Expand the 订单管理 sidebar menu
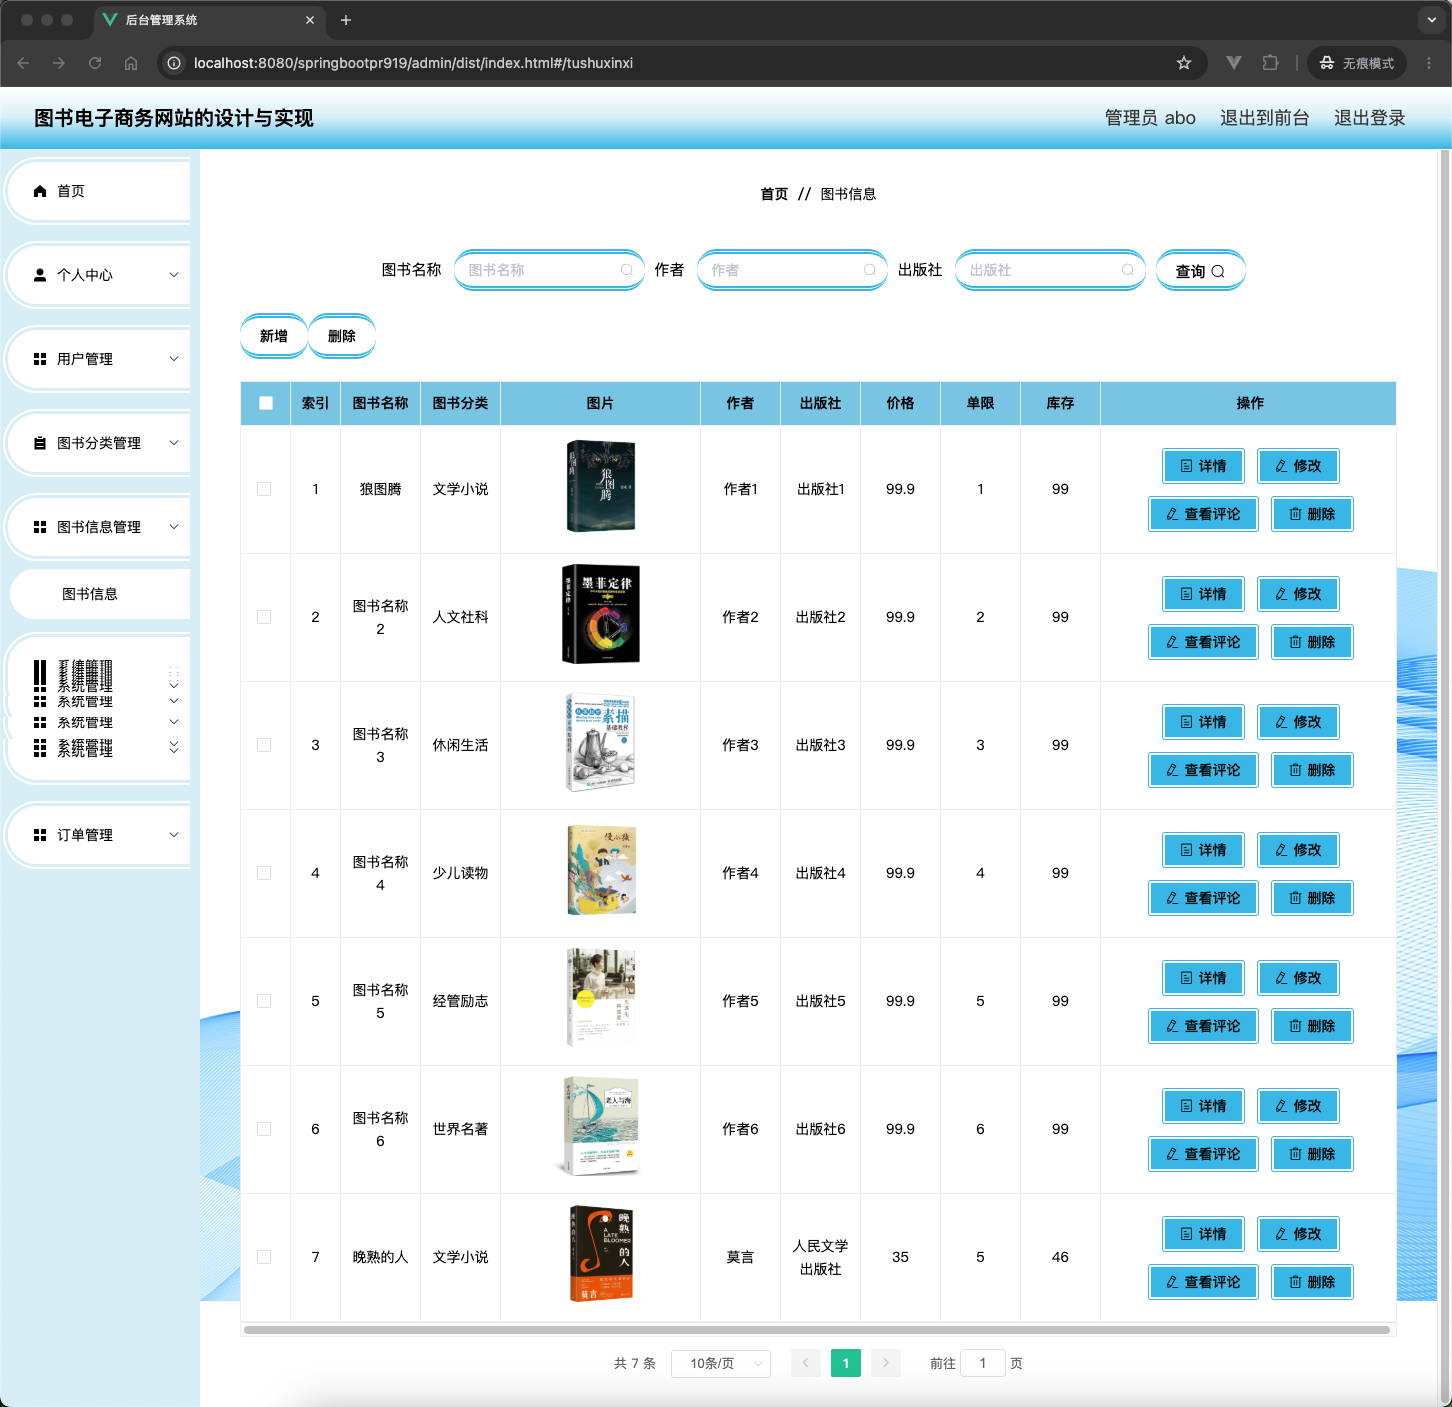The image size is (1452, 1407). pos(100,835)
